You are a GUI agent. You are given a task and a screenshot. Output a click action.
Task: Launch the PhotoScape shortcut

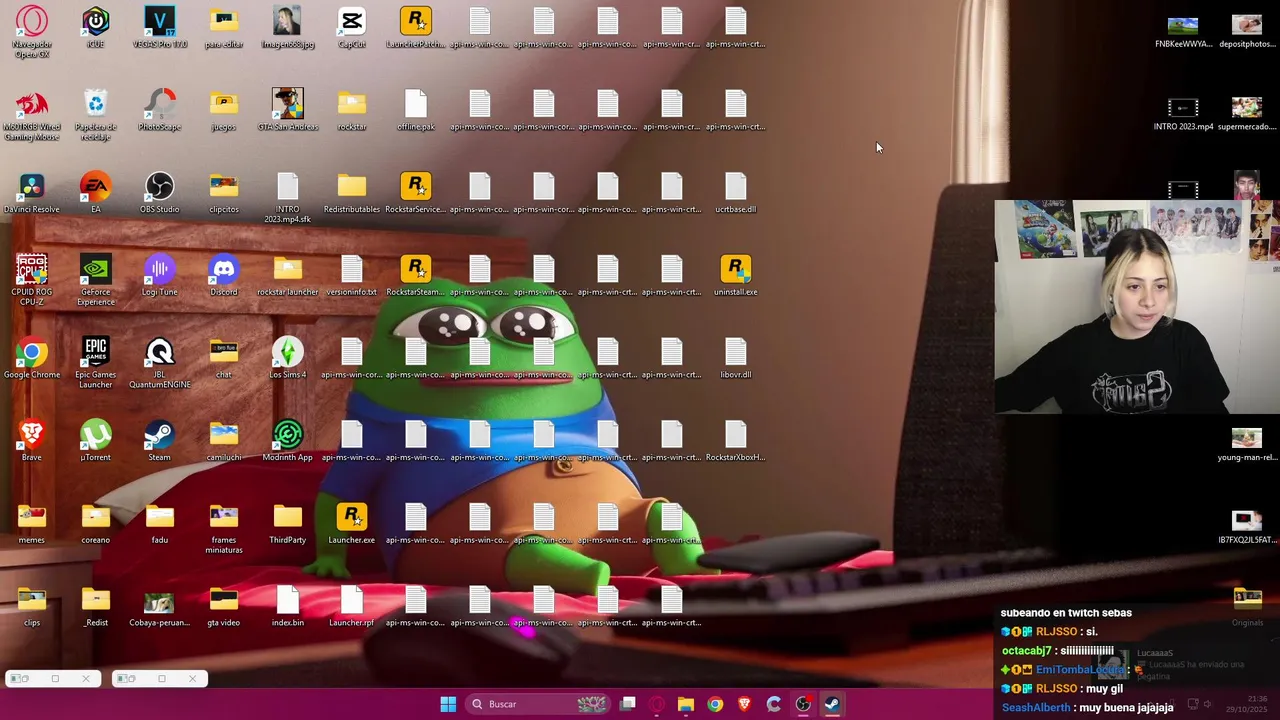coord(160,110)
